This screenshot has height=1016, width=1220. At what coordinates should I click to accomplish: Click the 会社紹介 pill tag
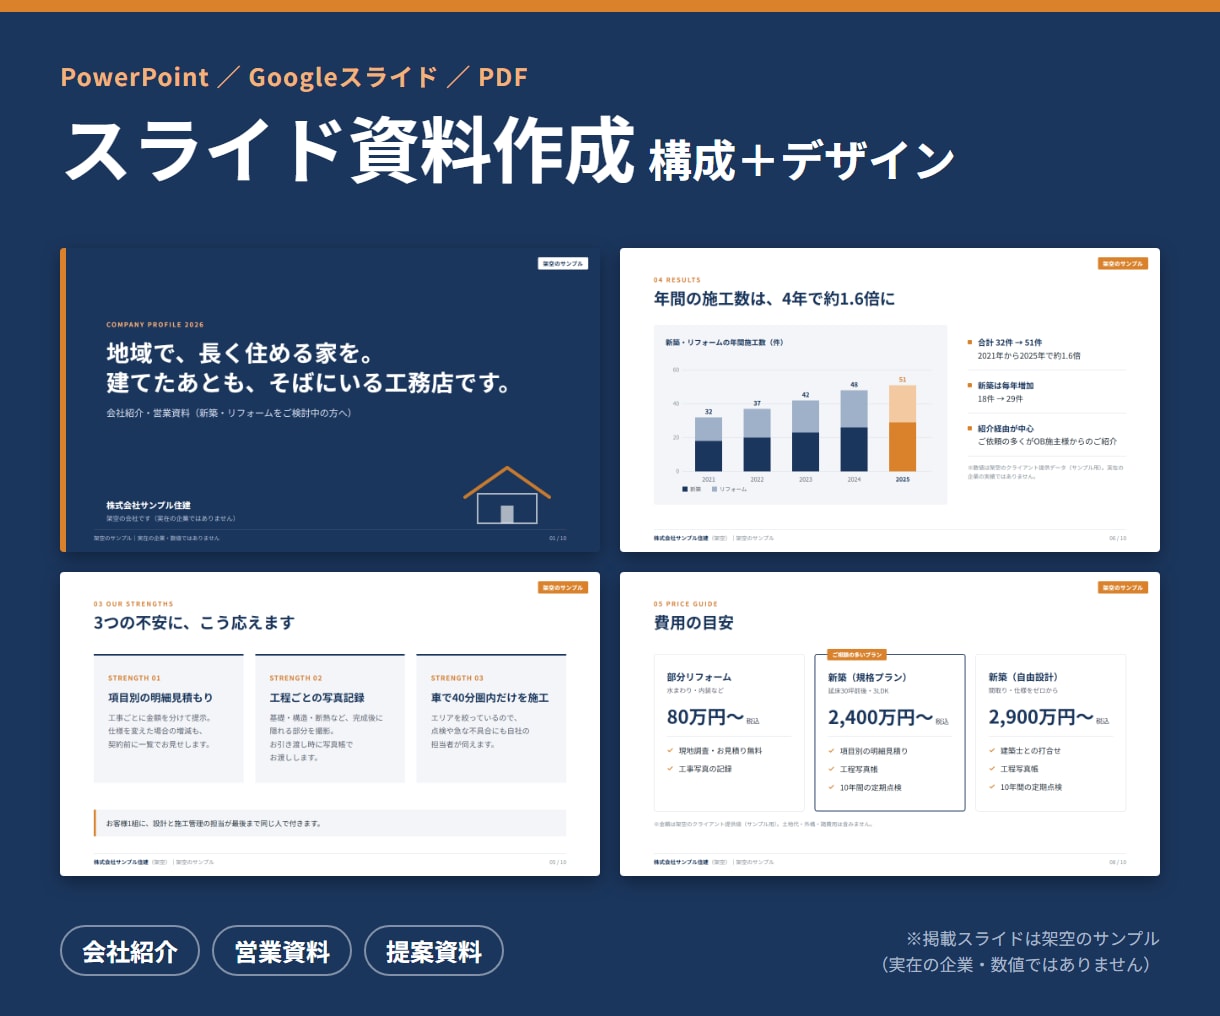click(130, 951)
